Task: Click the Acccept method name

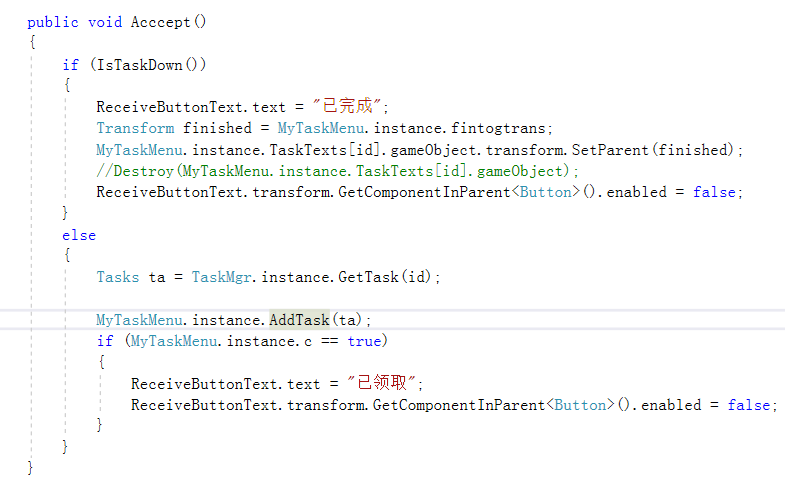Action: 160,22
